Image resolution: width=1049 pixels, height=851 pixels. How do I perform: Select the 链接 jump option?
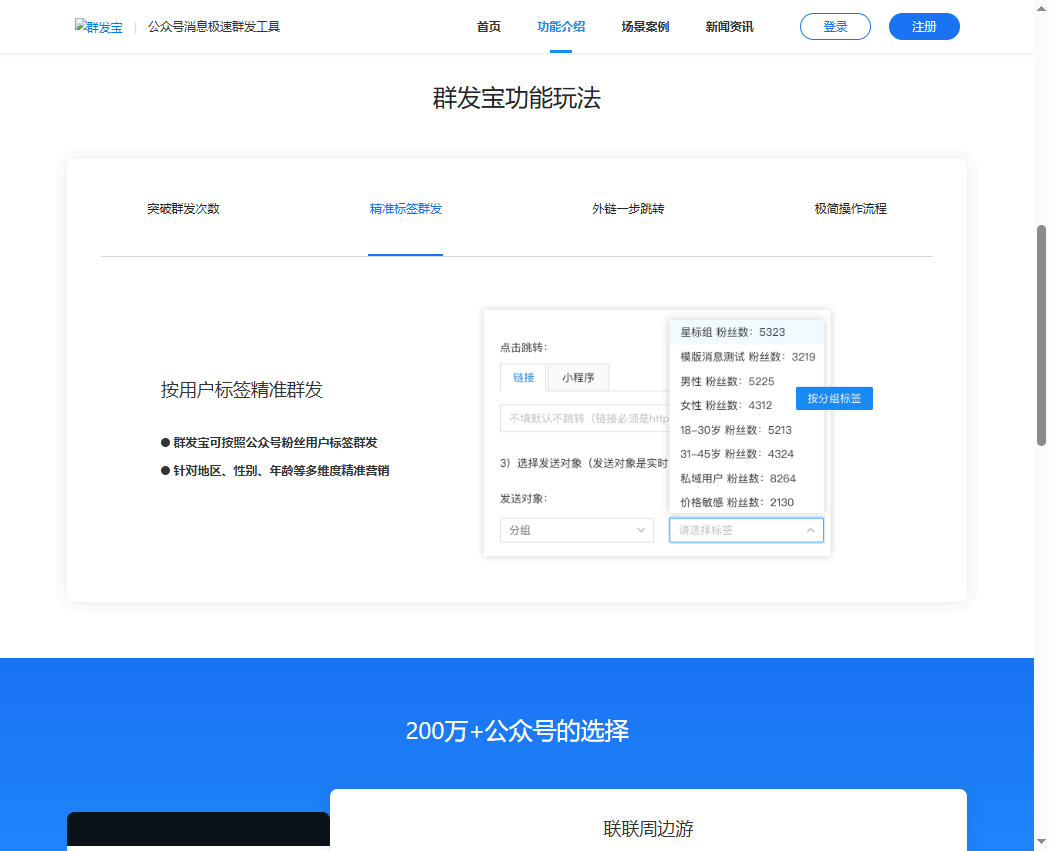pos(522,377)
